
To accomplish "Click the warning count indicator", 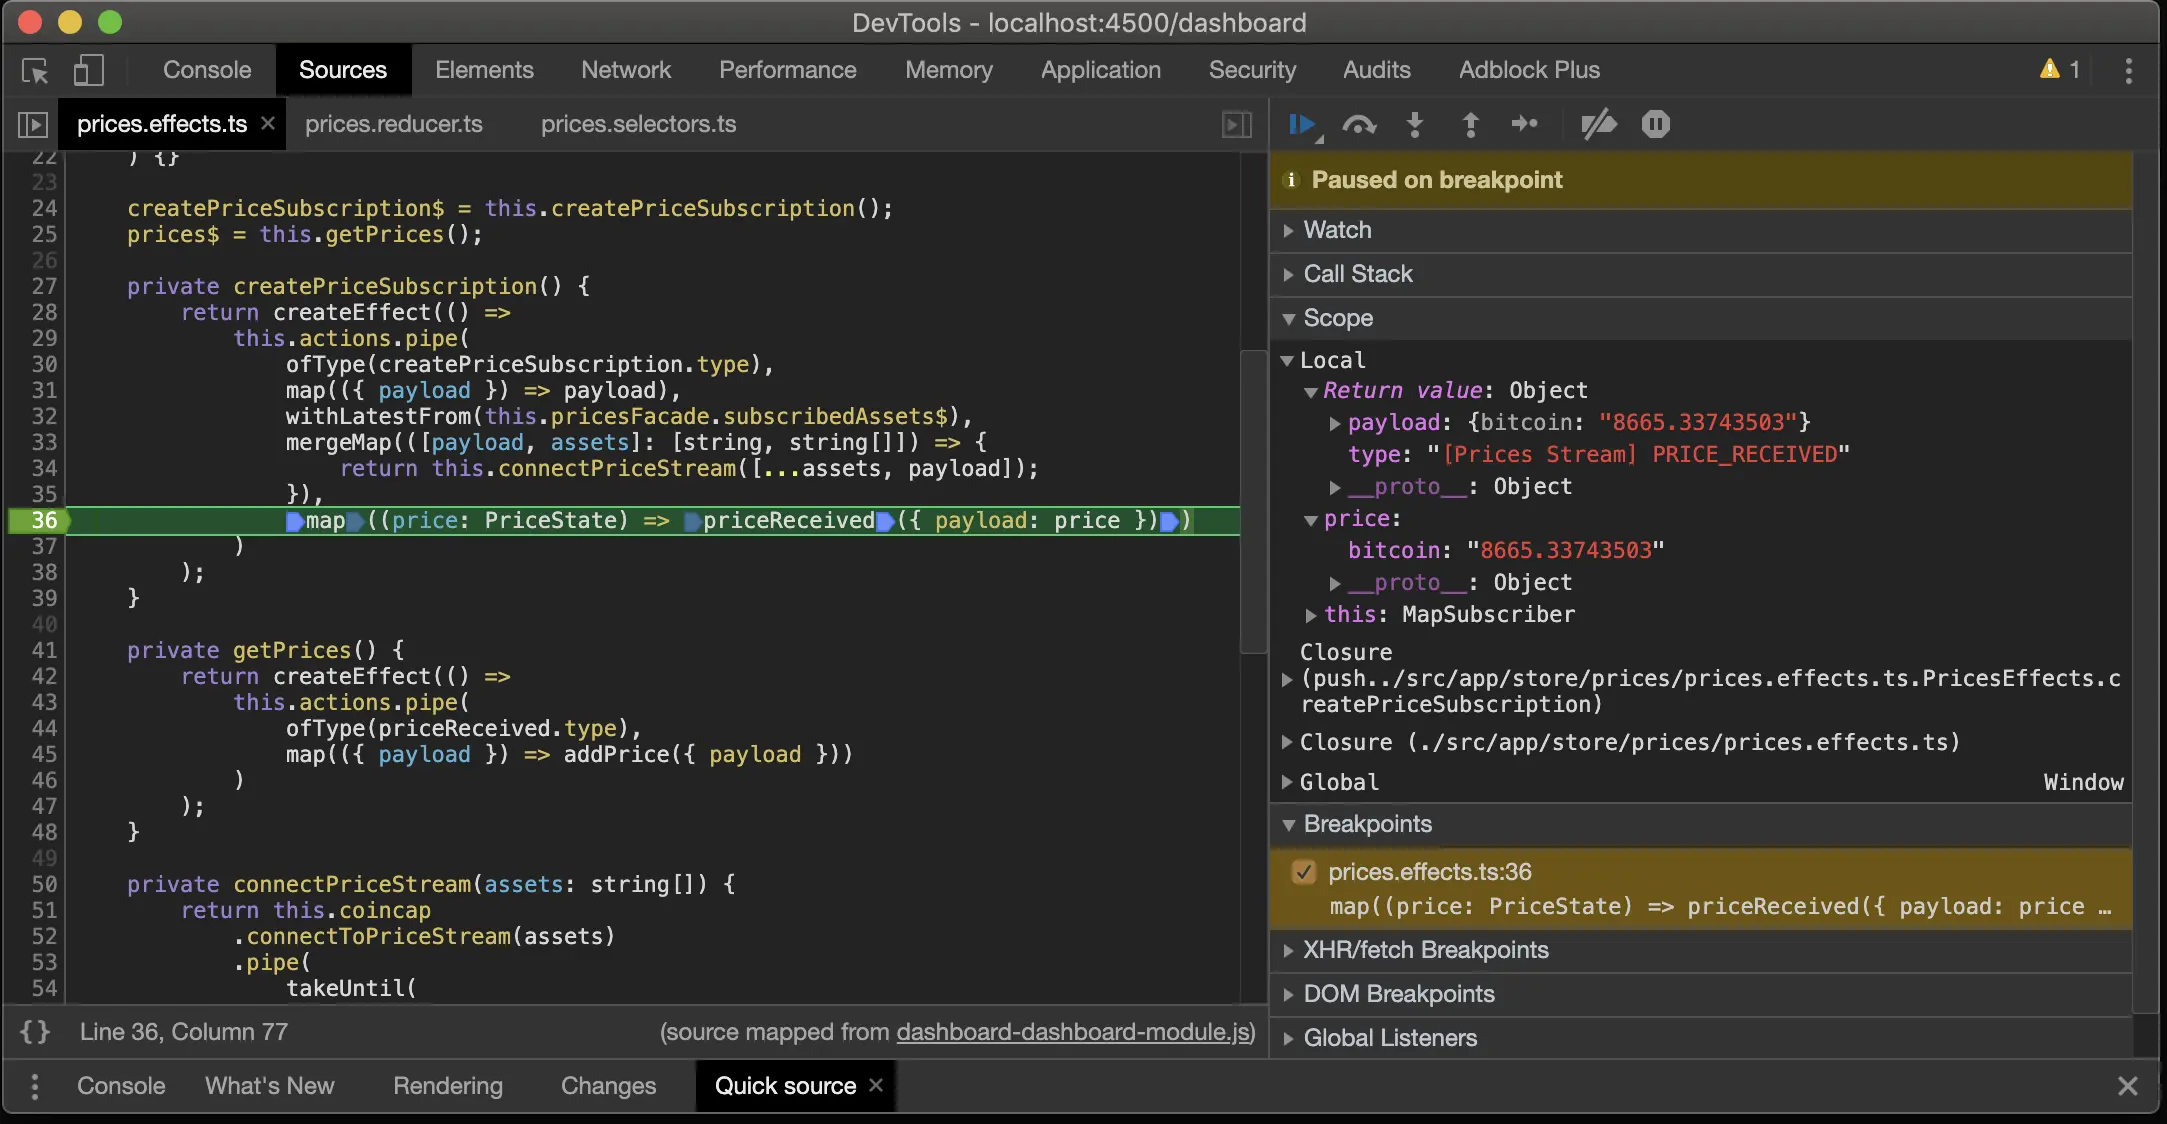I will coord(2060,70).
